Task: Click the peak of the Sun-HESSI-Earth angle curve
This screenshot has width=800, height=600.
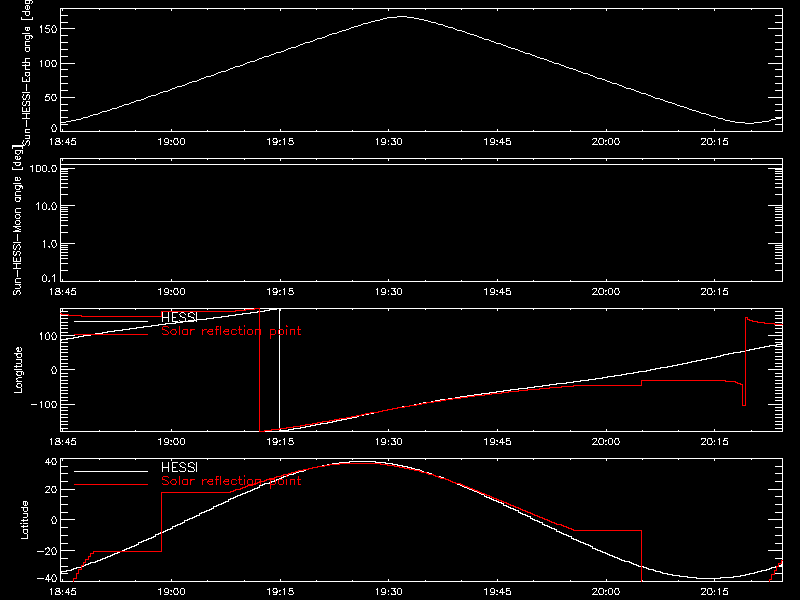Action: [x=402, y=17]
